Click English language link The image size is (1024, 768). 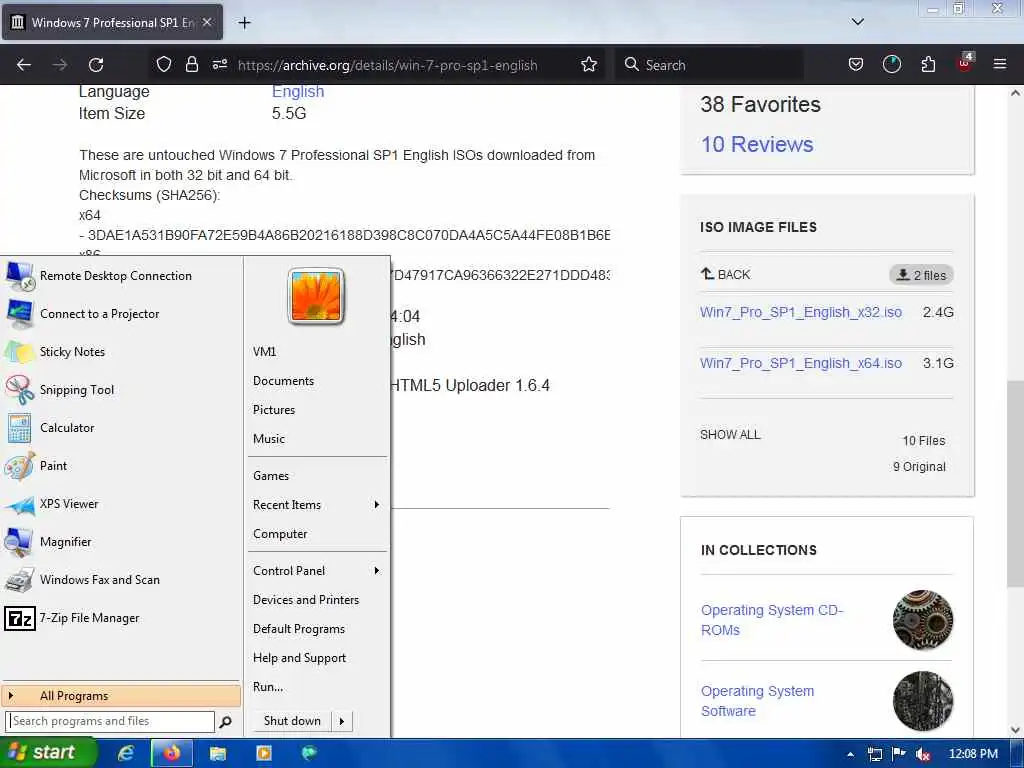pos(298,91)
